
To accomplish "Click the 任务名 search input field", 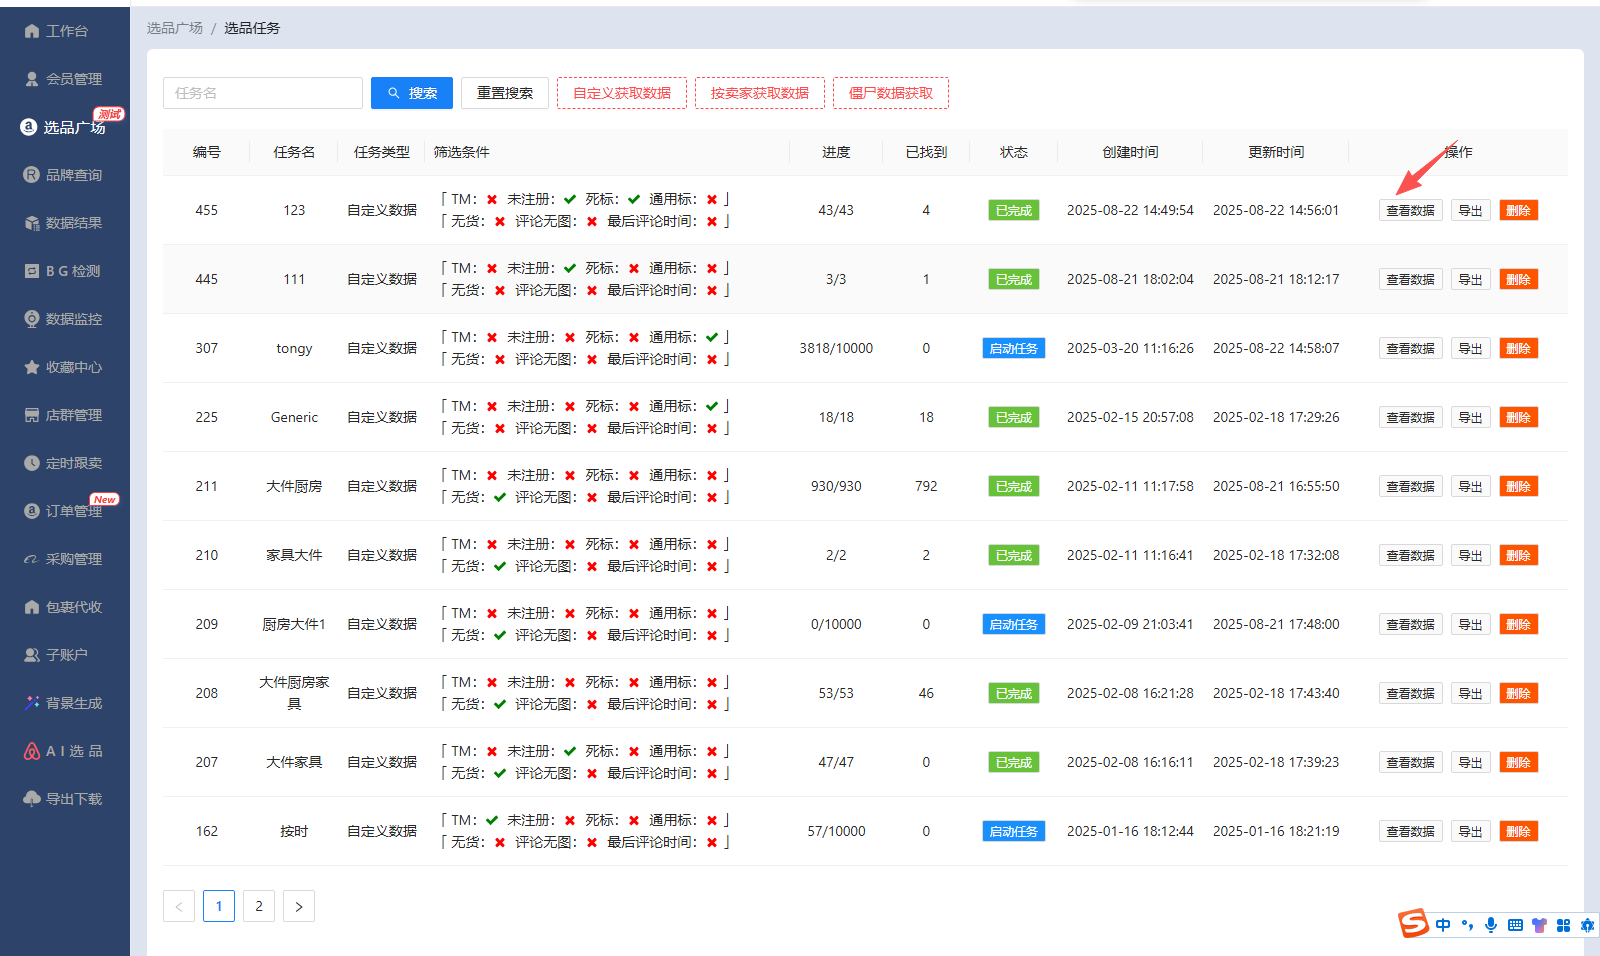I will 263,93.
